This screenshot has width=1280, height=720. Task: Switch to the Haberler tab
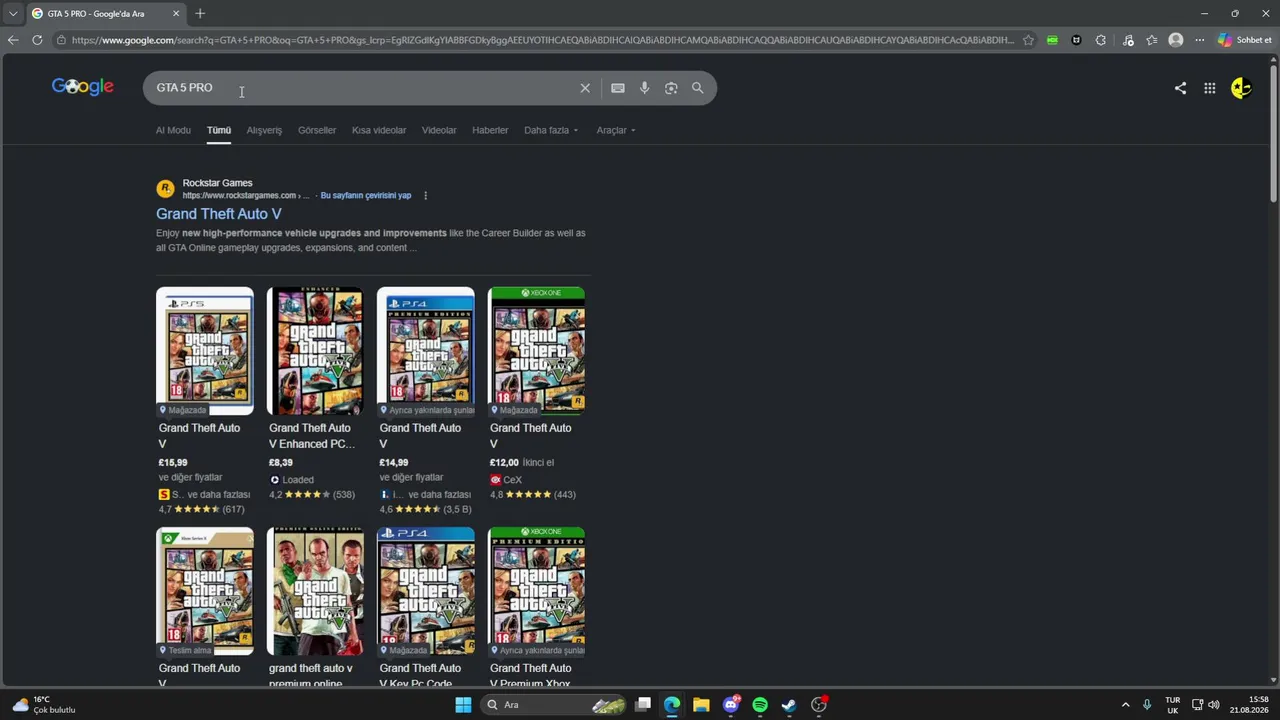(x=490, y=130)
